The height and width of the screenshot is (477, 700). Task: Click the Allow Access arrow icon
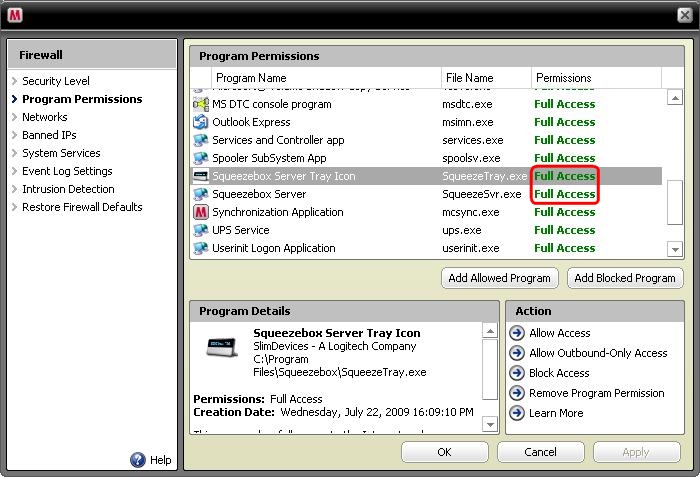tap(517, 333)
